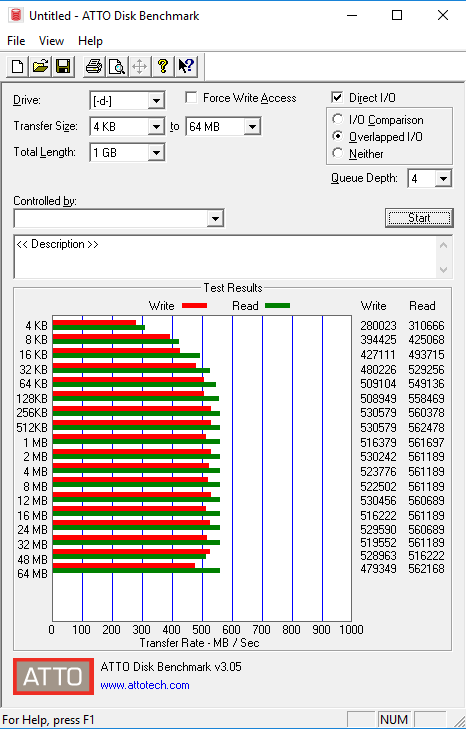This screenshot has height=729, width=466.
Task: Maximize the ATTO Disk Benchmark window
Action: [x=397, y=15]
